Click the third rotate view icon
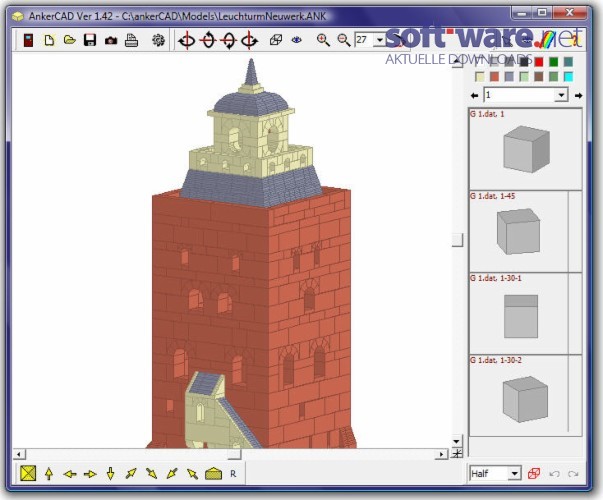The height and width of the screenshot is (500, 603). [x=229, y=40]
